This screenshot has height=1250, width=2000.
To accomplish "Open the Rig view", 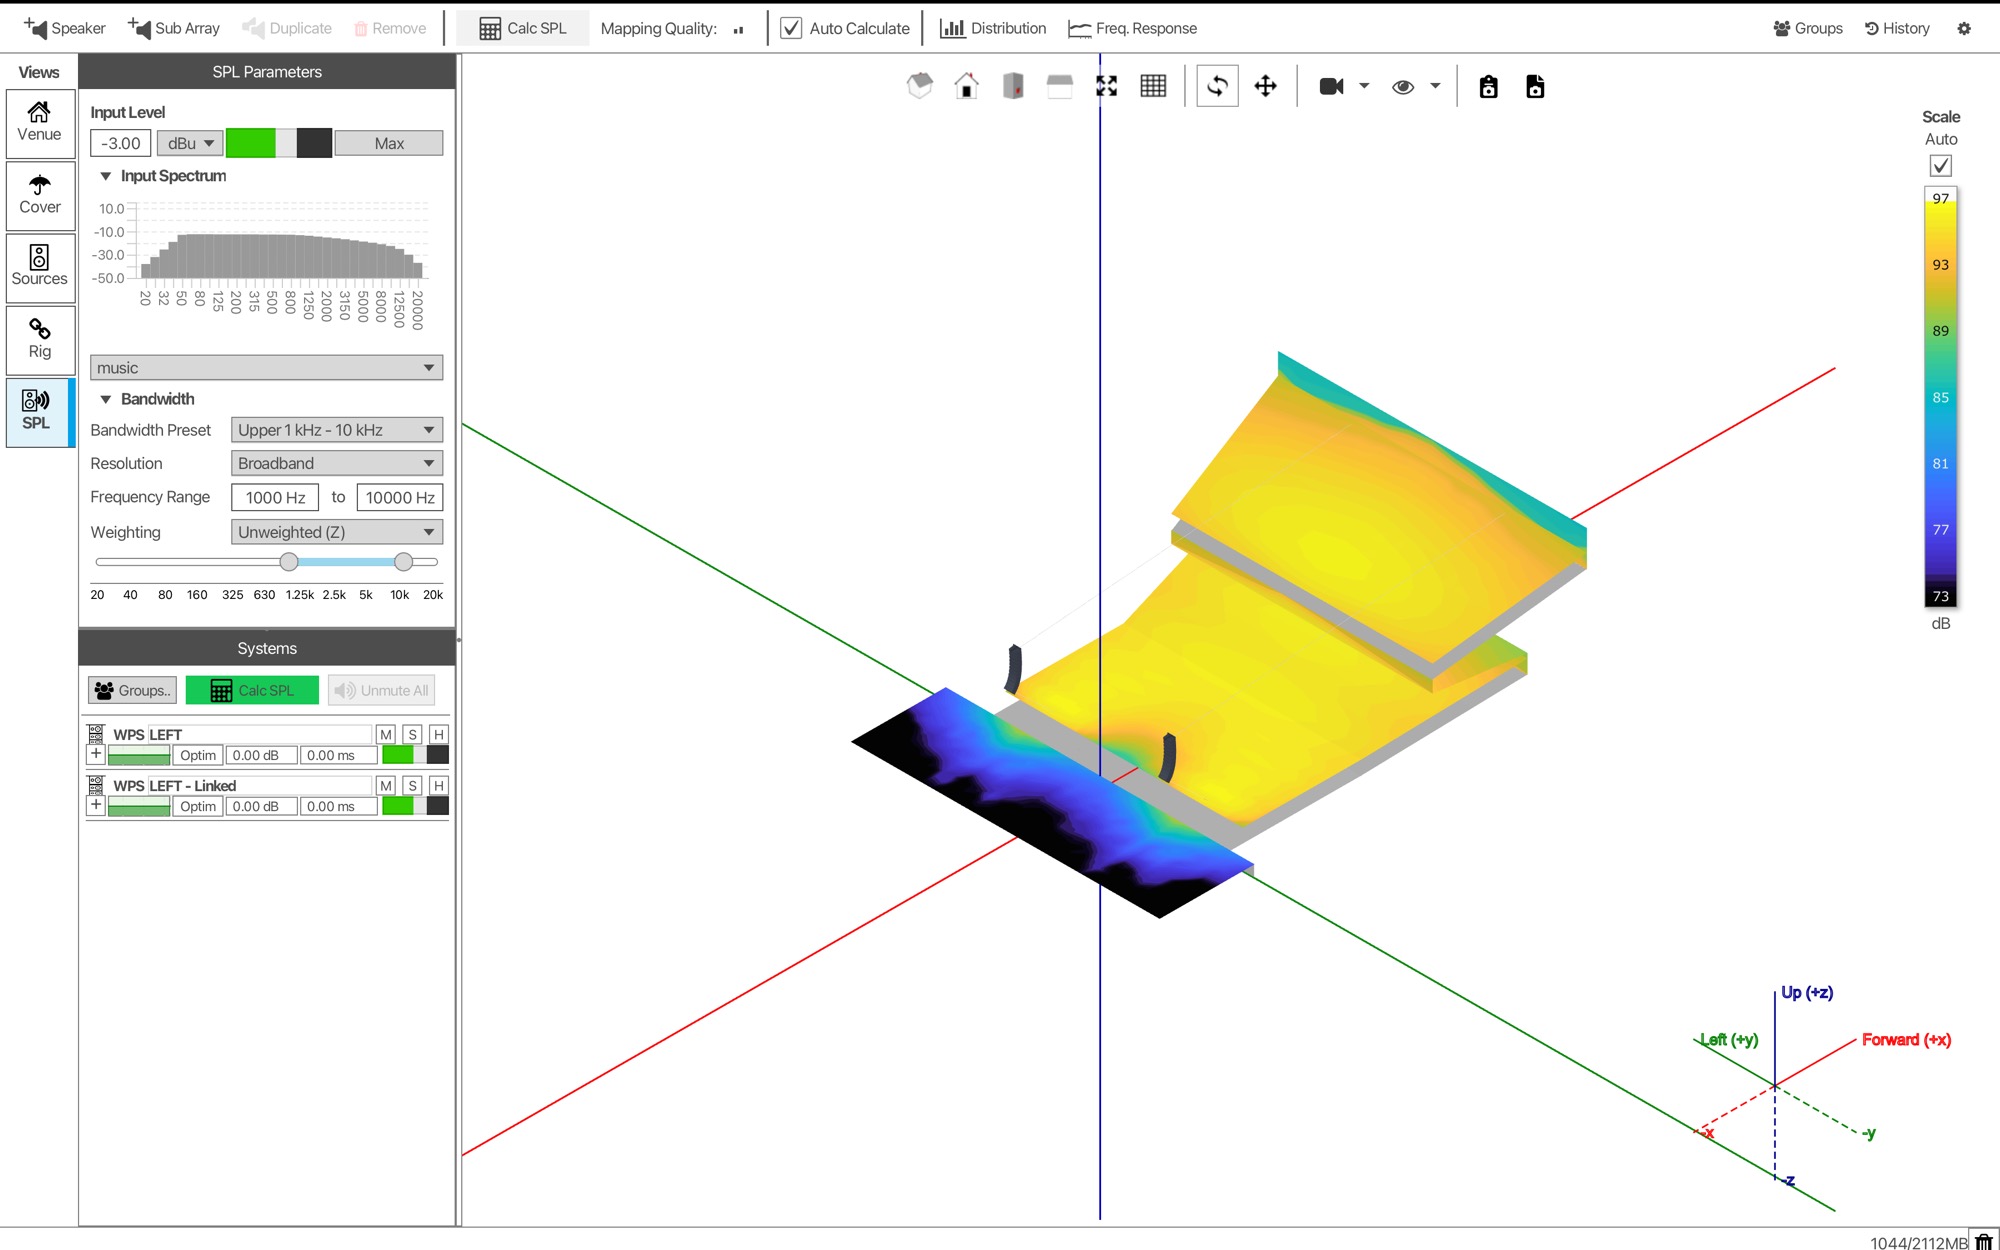I will 40,340.
